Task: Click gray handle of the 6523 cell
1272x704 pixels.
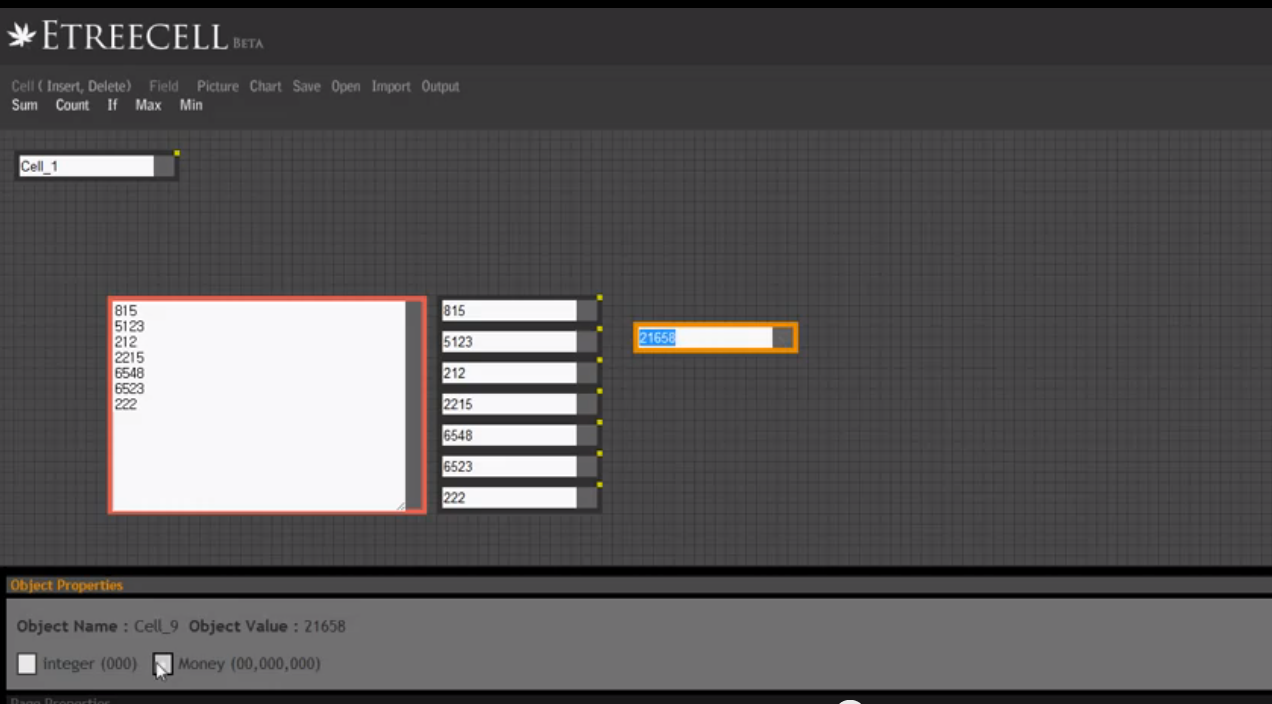Action: tap(587, 466)
